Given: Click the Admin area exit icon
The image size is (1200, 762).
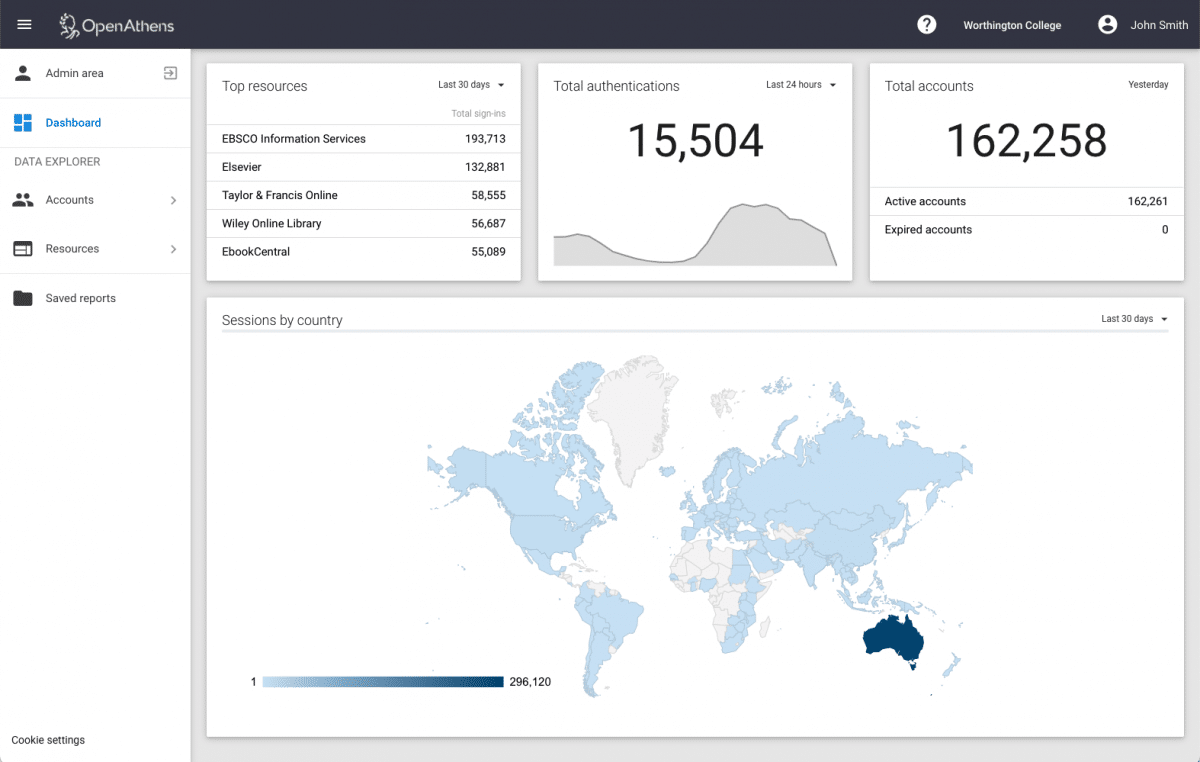Looking at the screenshot, I should click(170, 73).
